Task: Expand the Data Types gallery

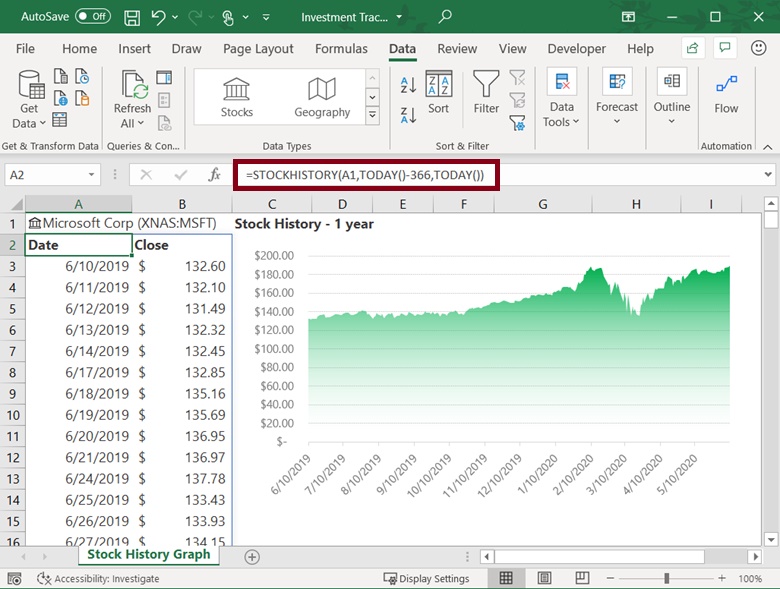Action: click(x=372, y=116)
